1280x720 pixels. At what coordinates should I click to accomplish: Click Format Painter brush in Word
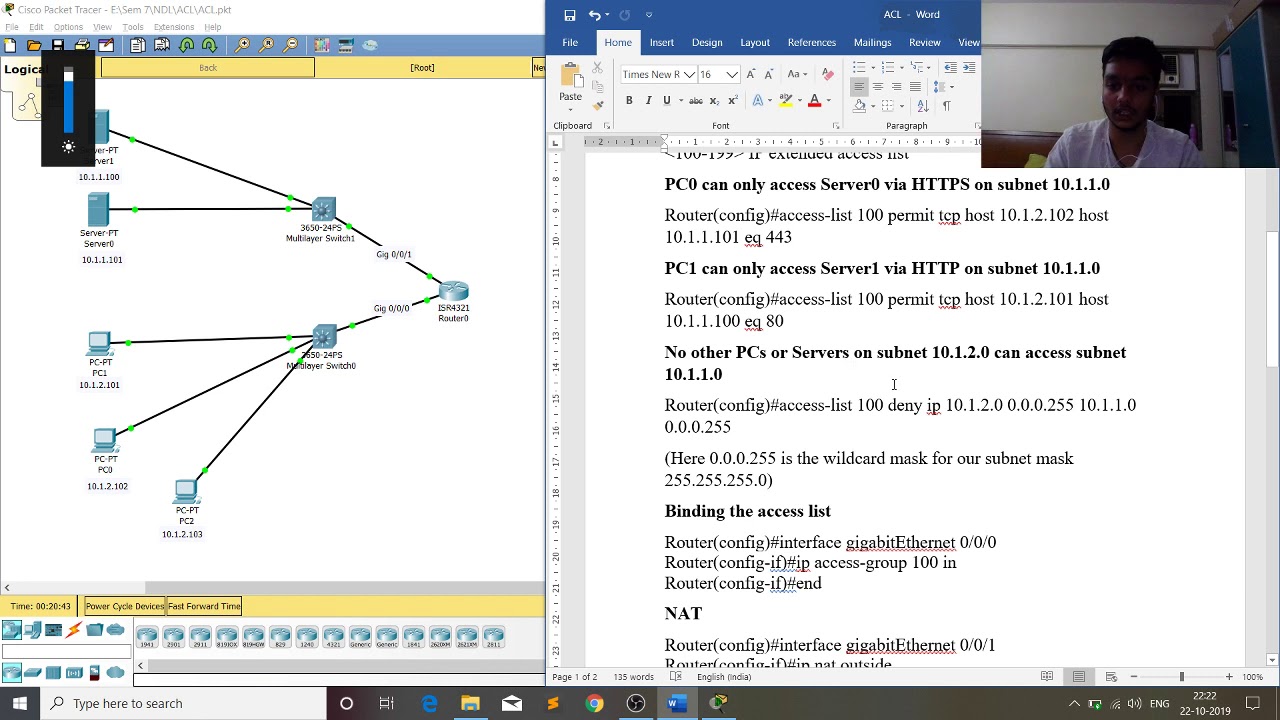point(597,105)
